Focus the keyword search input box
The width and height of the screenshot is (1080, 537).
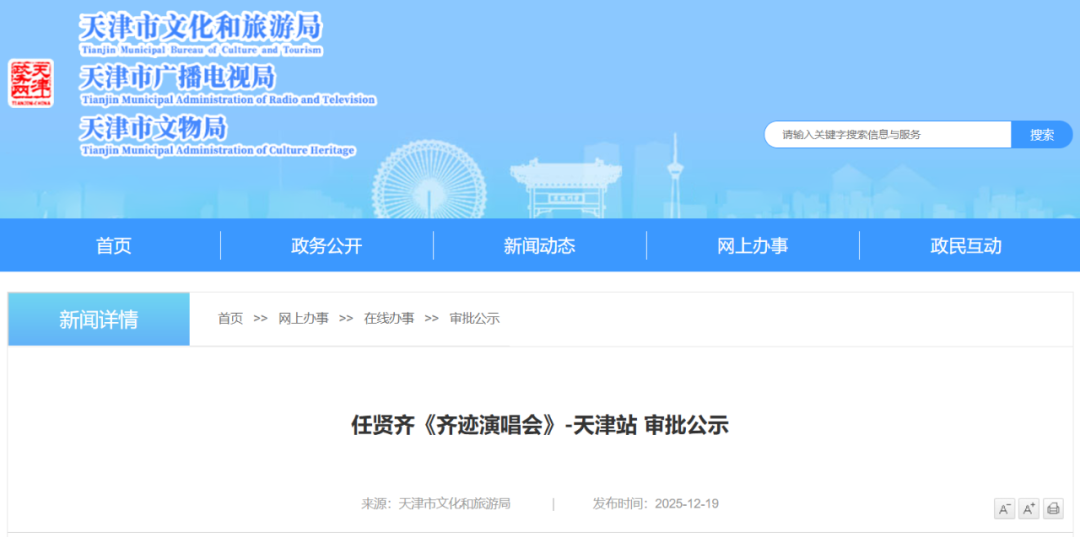tap(888, 135)
